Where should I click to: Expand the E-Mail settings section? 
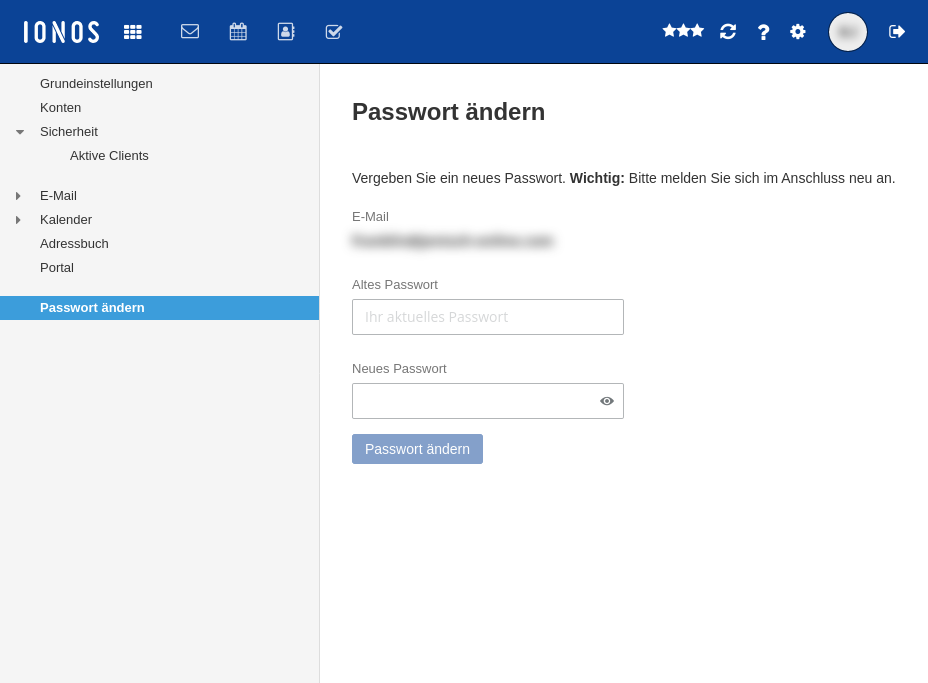[18, 195]
